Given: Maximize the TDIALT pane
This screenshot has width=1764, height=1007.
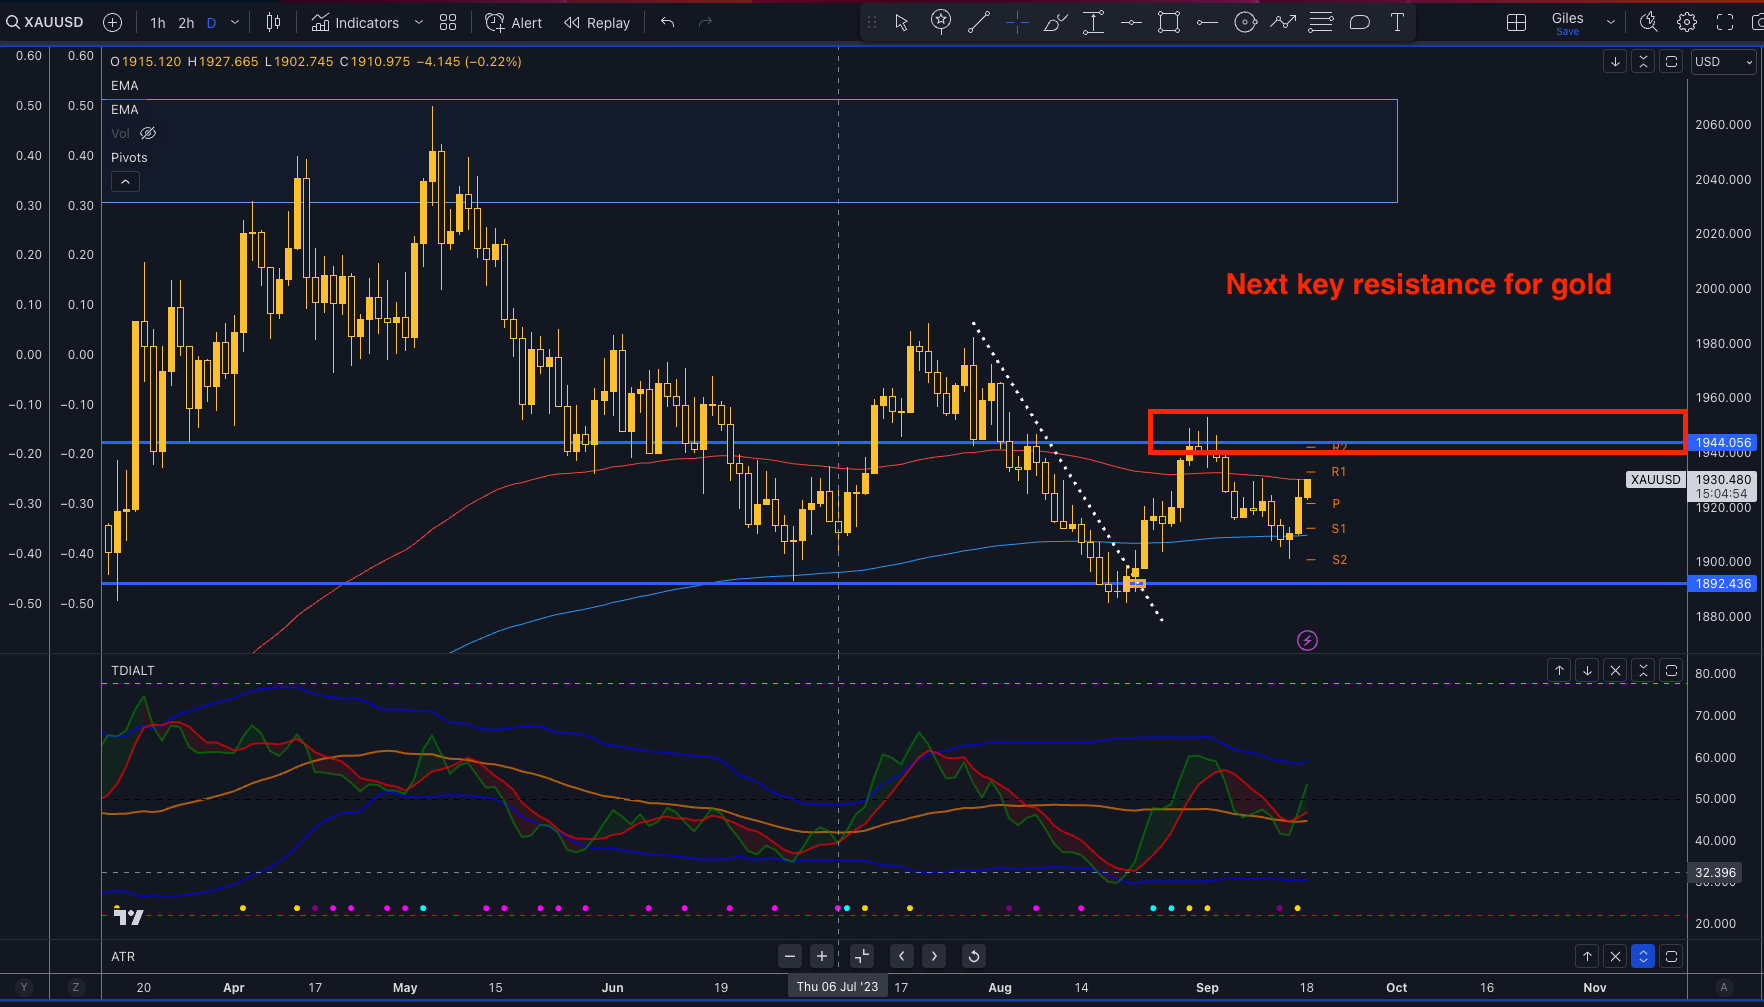Looking at the screenshot, I should 1671,671.
